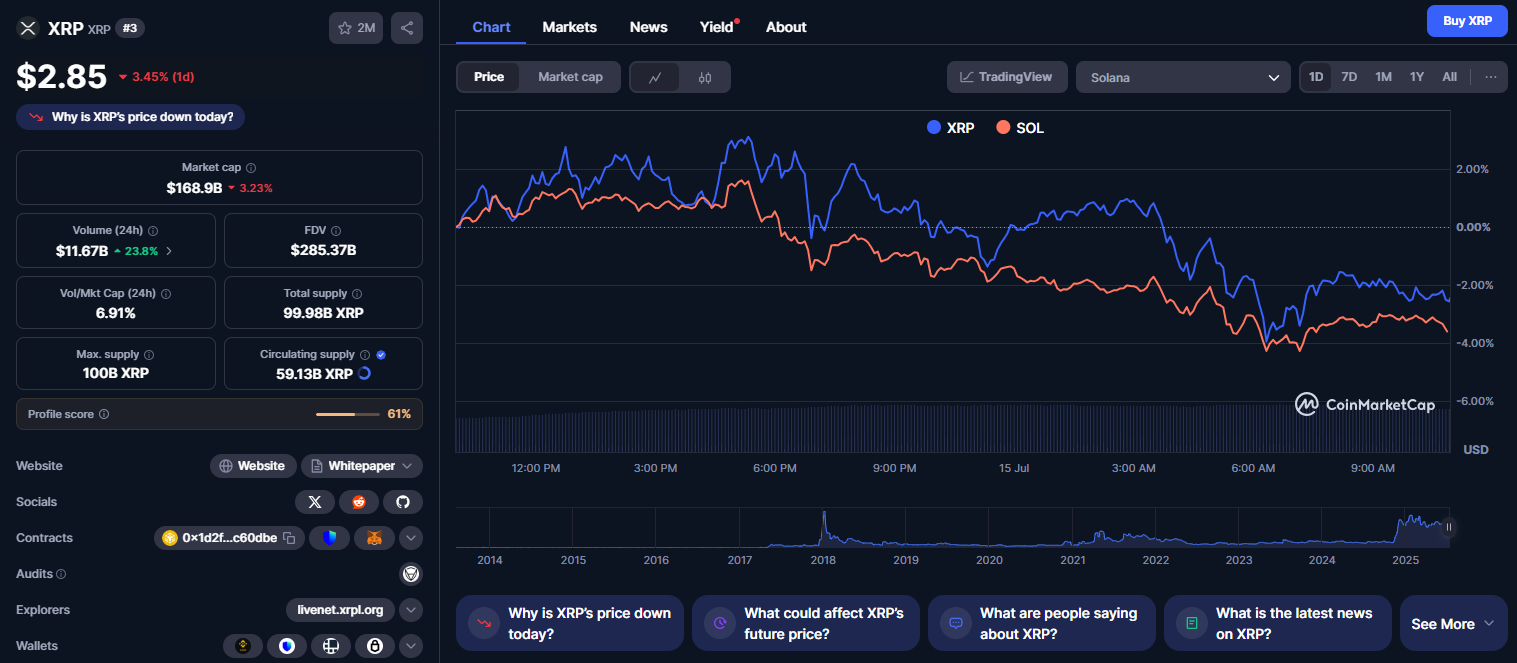Click the Audits info icon
Viewport: 1517px width, 663px height.
pyautogui.click(x=62, y=574)
